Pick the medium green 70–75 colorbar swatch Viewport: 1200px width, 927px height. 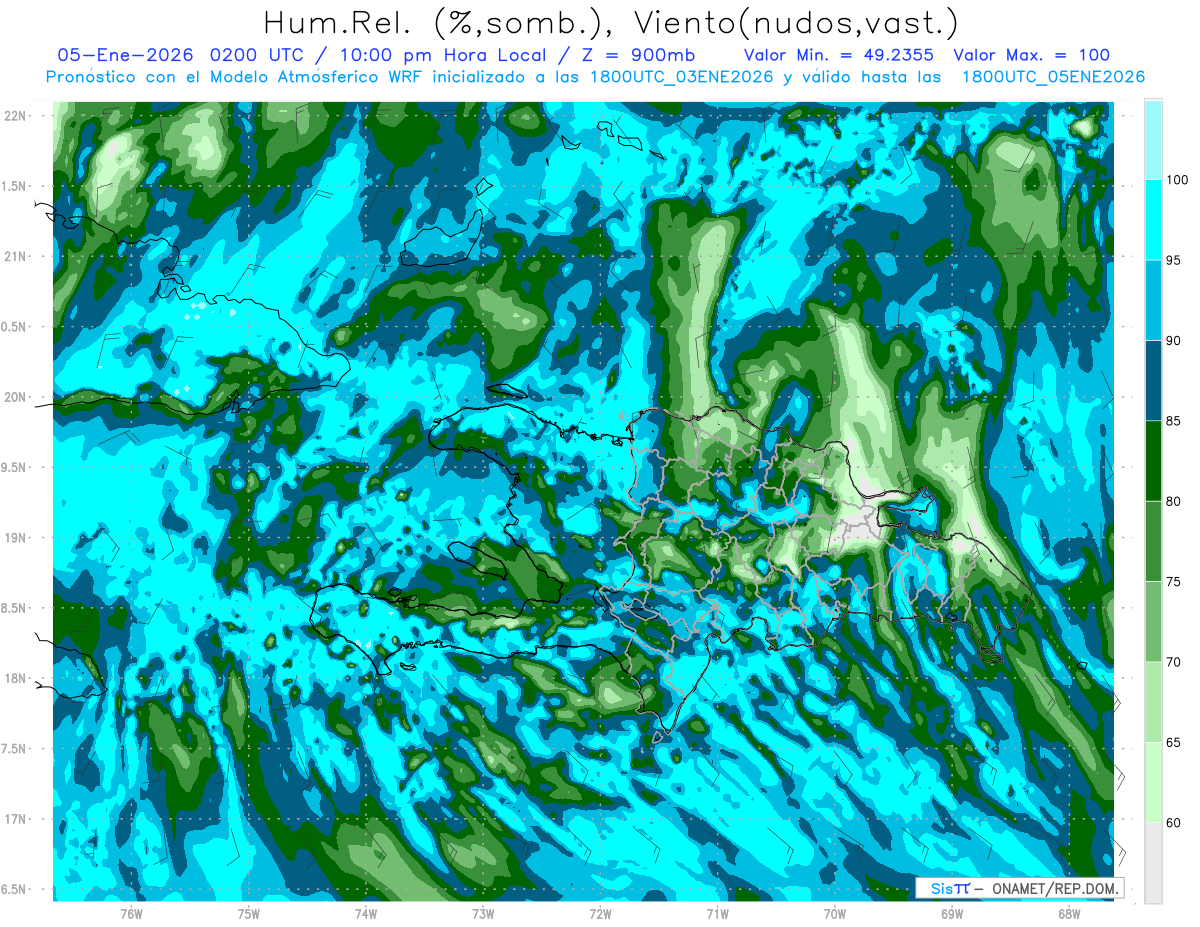[x=1153, y=622]
